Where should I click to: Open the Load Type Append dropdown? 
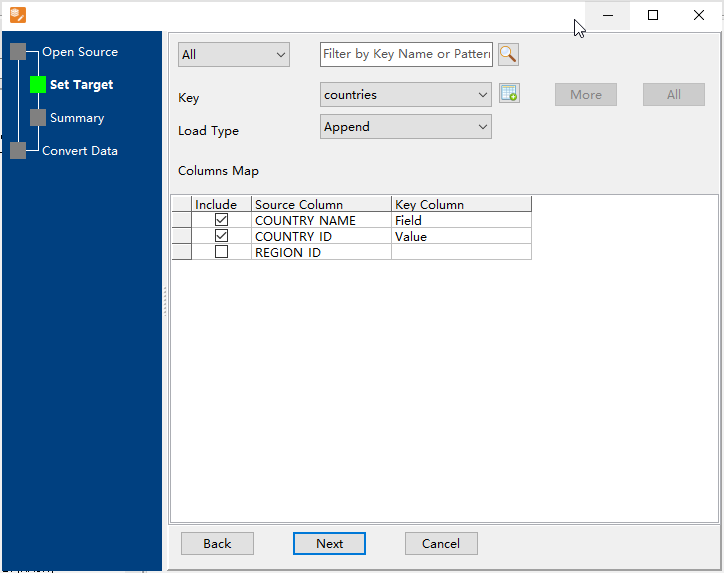405,127
